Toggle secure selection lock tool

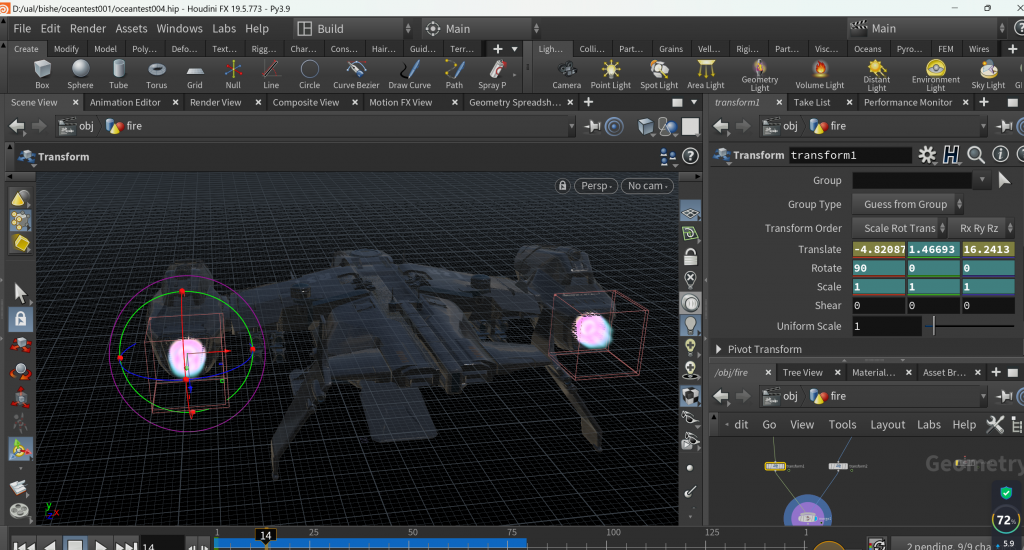click(20, 319)
